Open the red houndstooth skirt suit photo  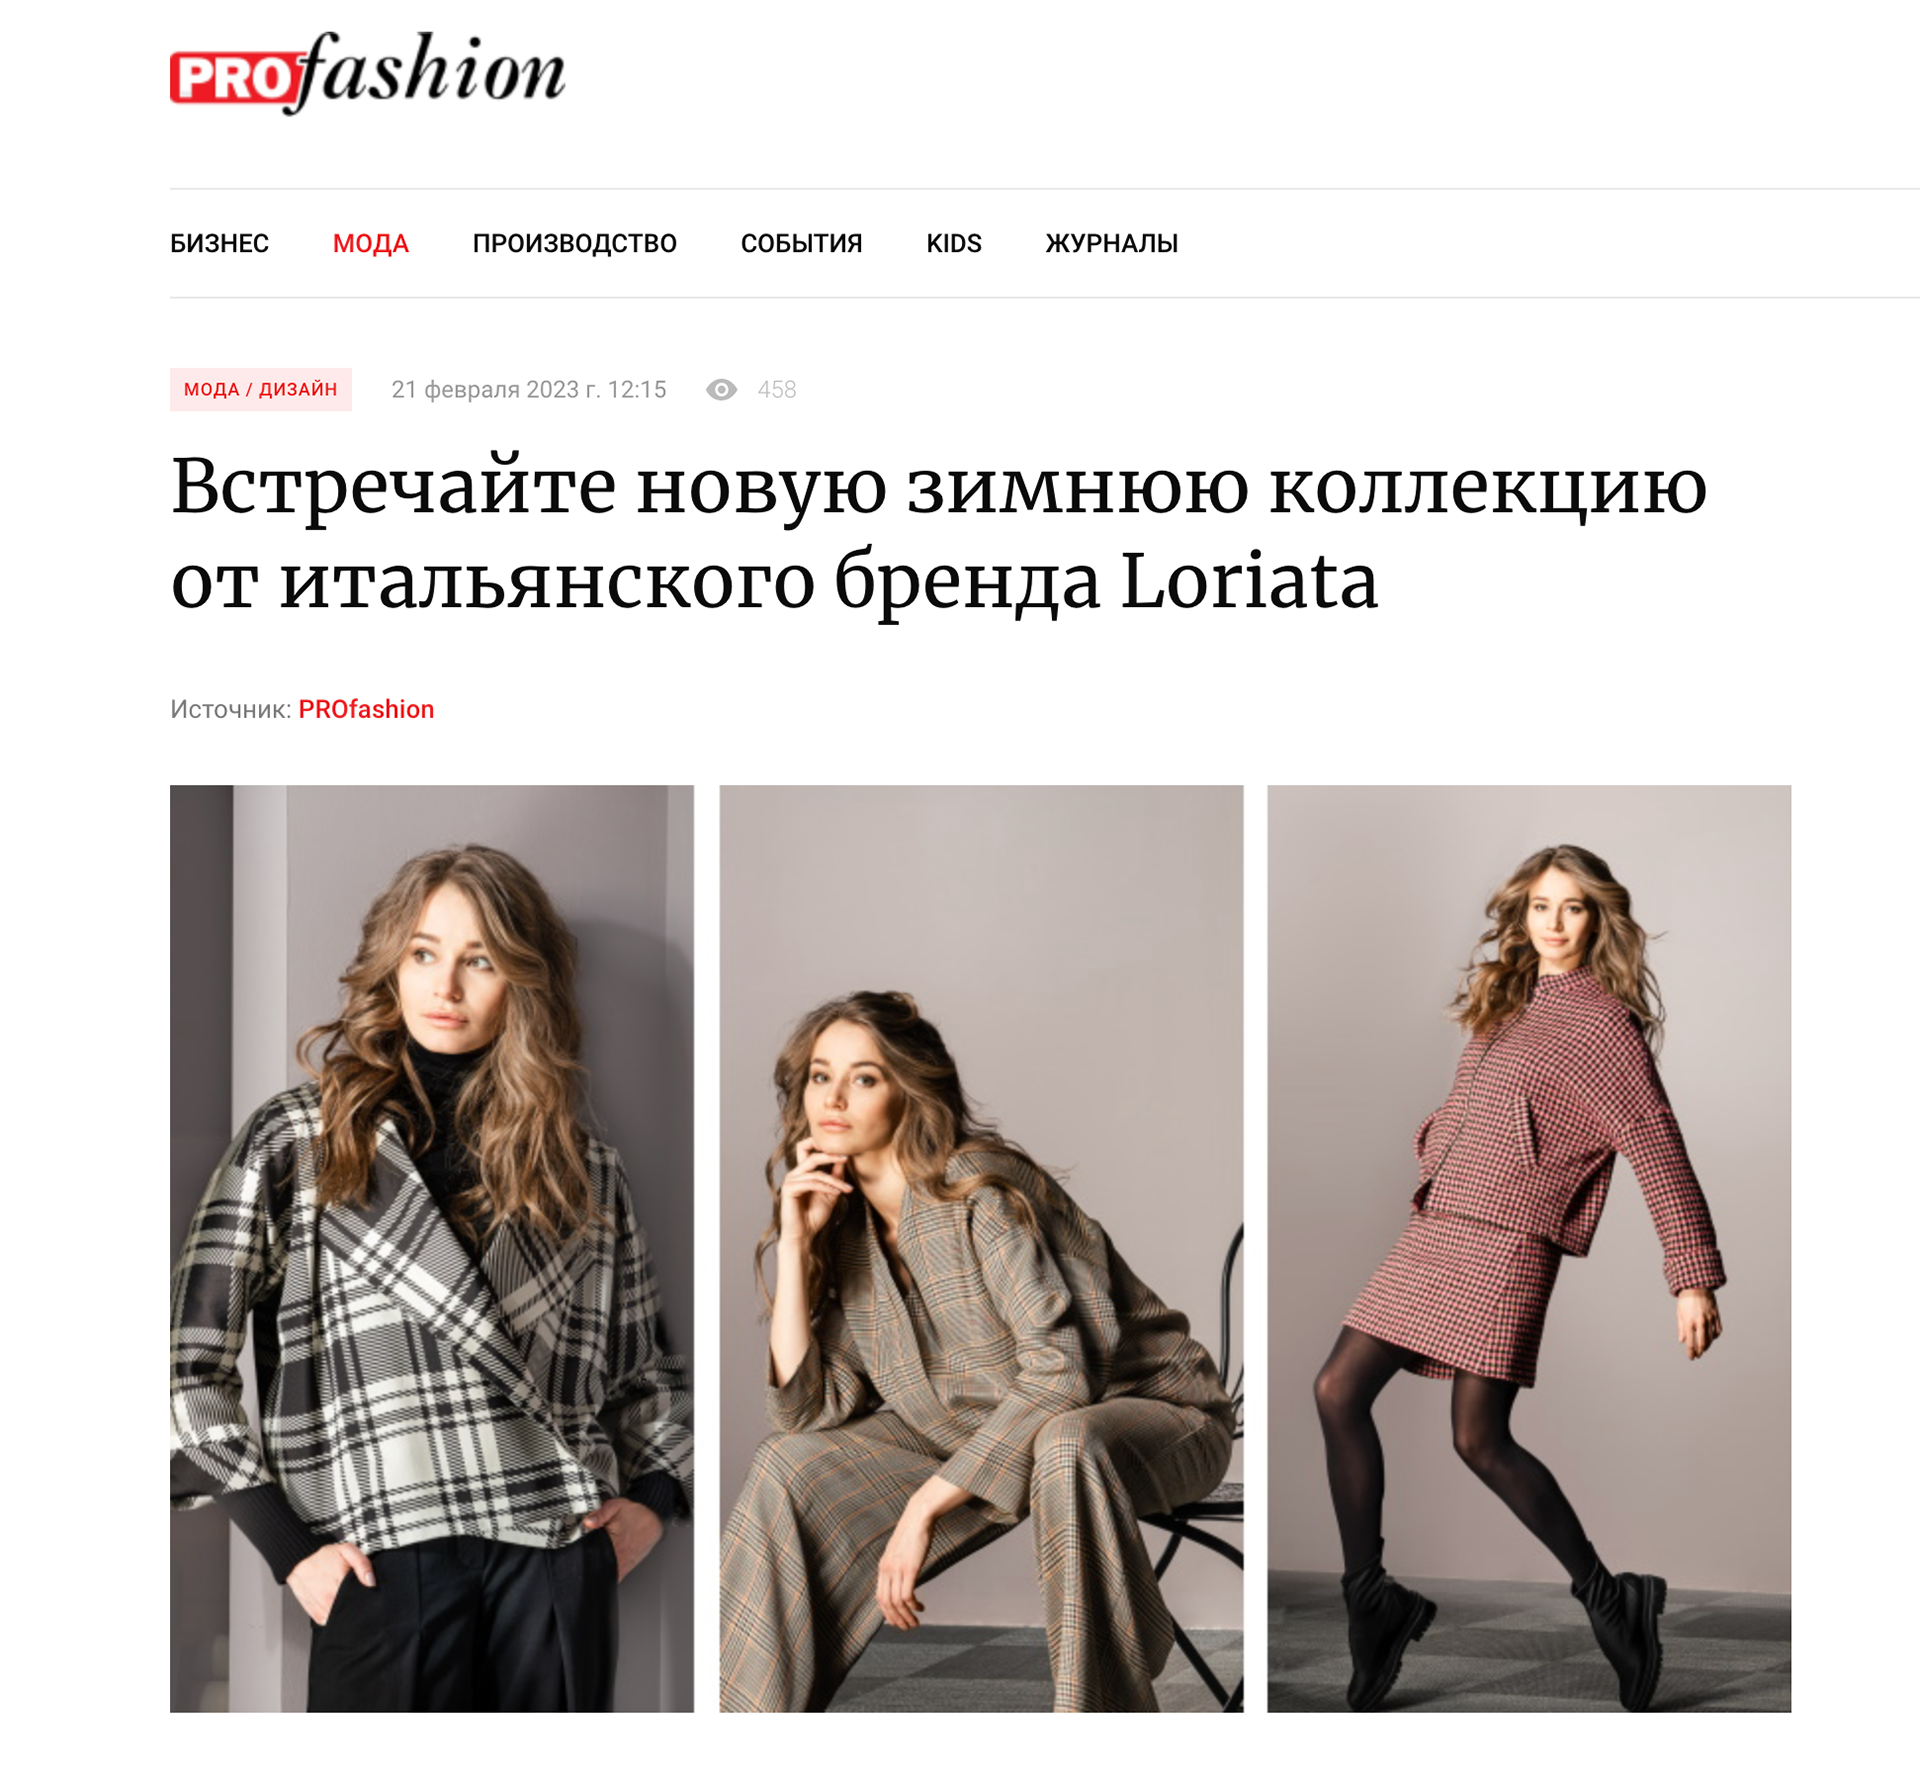coord(1529,1248)
